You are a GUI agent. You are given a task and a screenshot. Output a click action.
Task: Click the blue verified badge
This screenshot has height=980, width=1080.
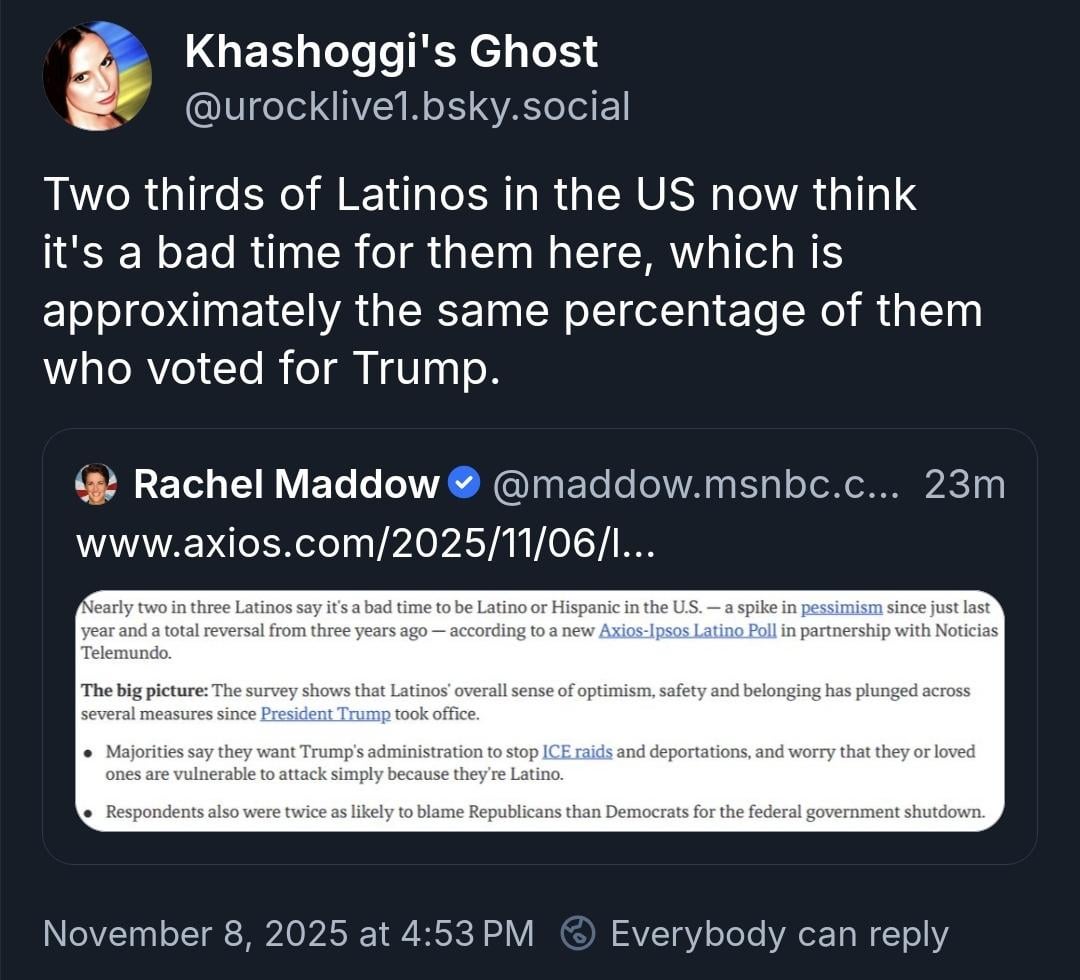point(461,485)
